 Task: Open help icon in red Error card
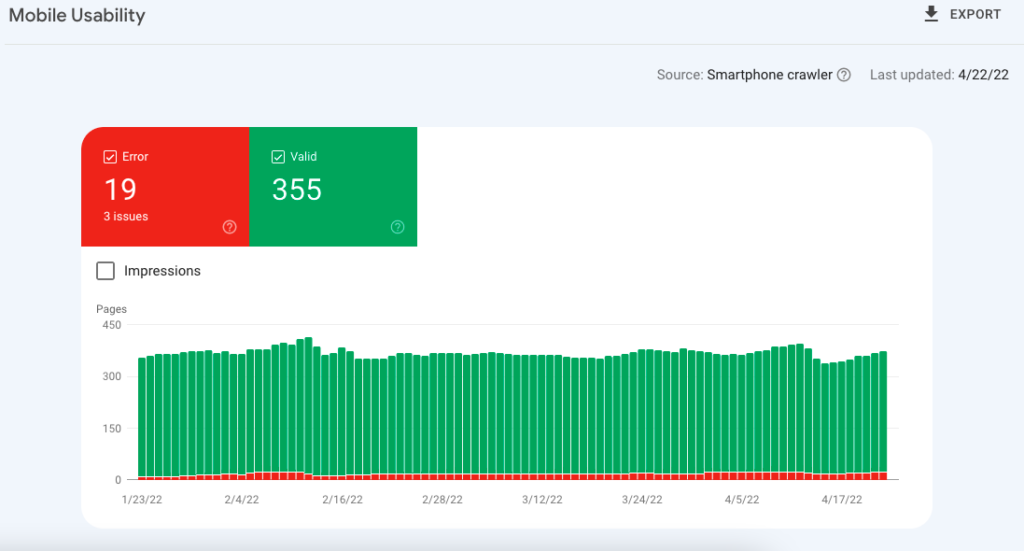click(229, 227)
